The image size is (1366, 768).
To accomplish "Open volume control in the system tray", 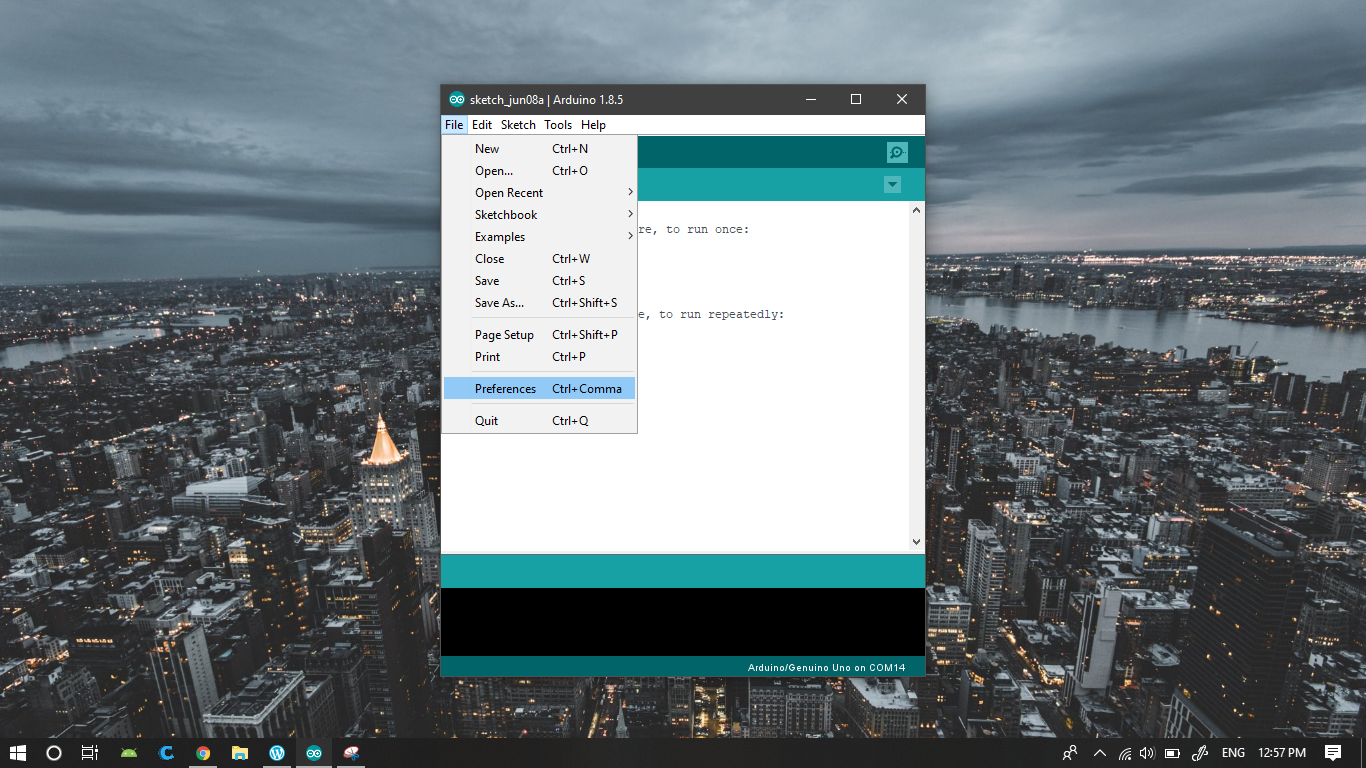I will click(x=1144, y=753).
